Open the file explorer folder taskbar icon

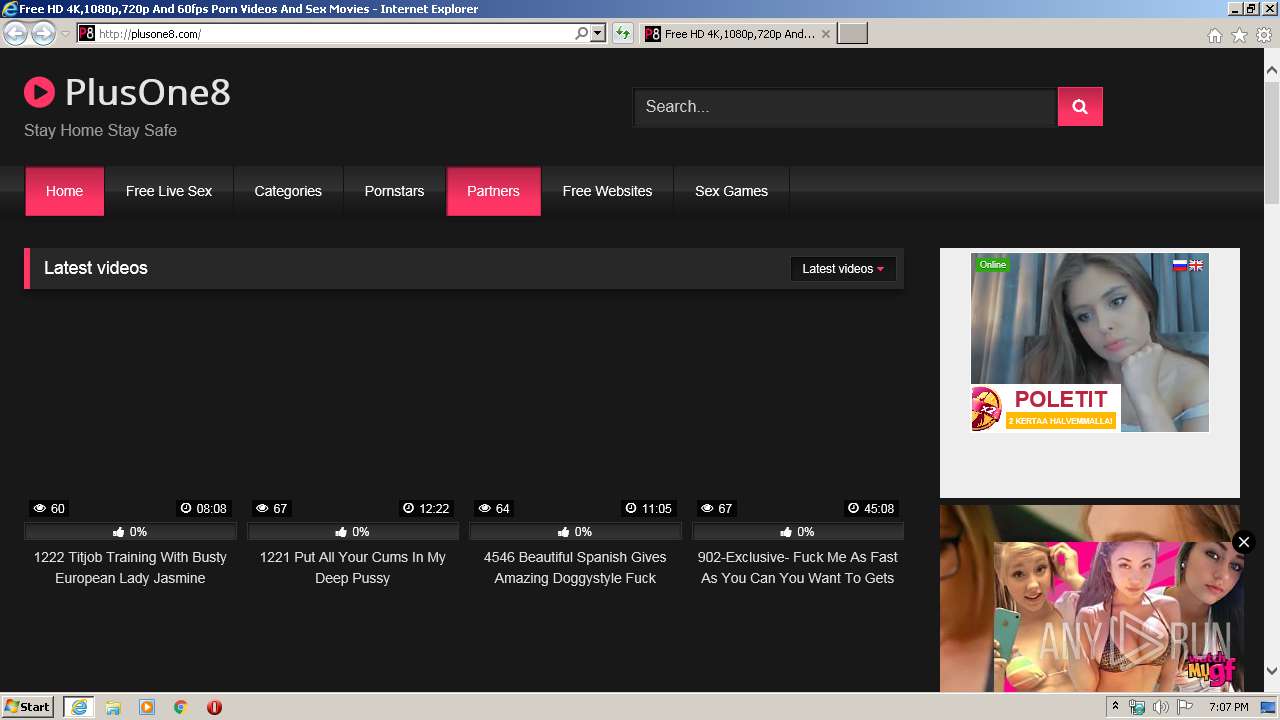113,707
